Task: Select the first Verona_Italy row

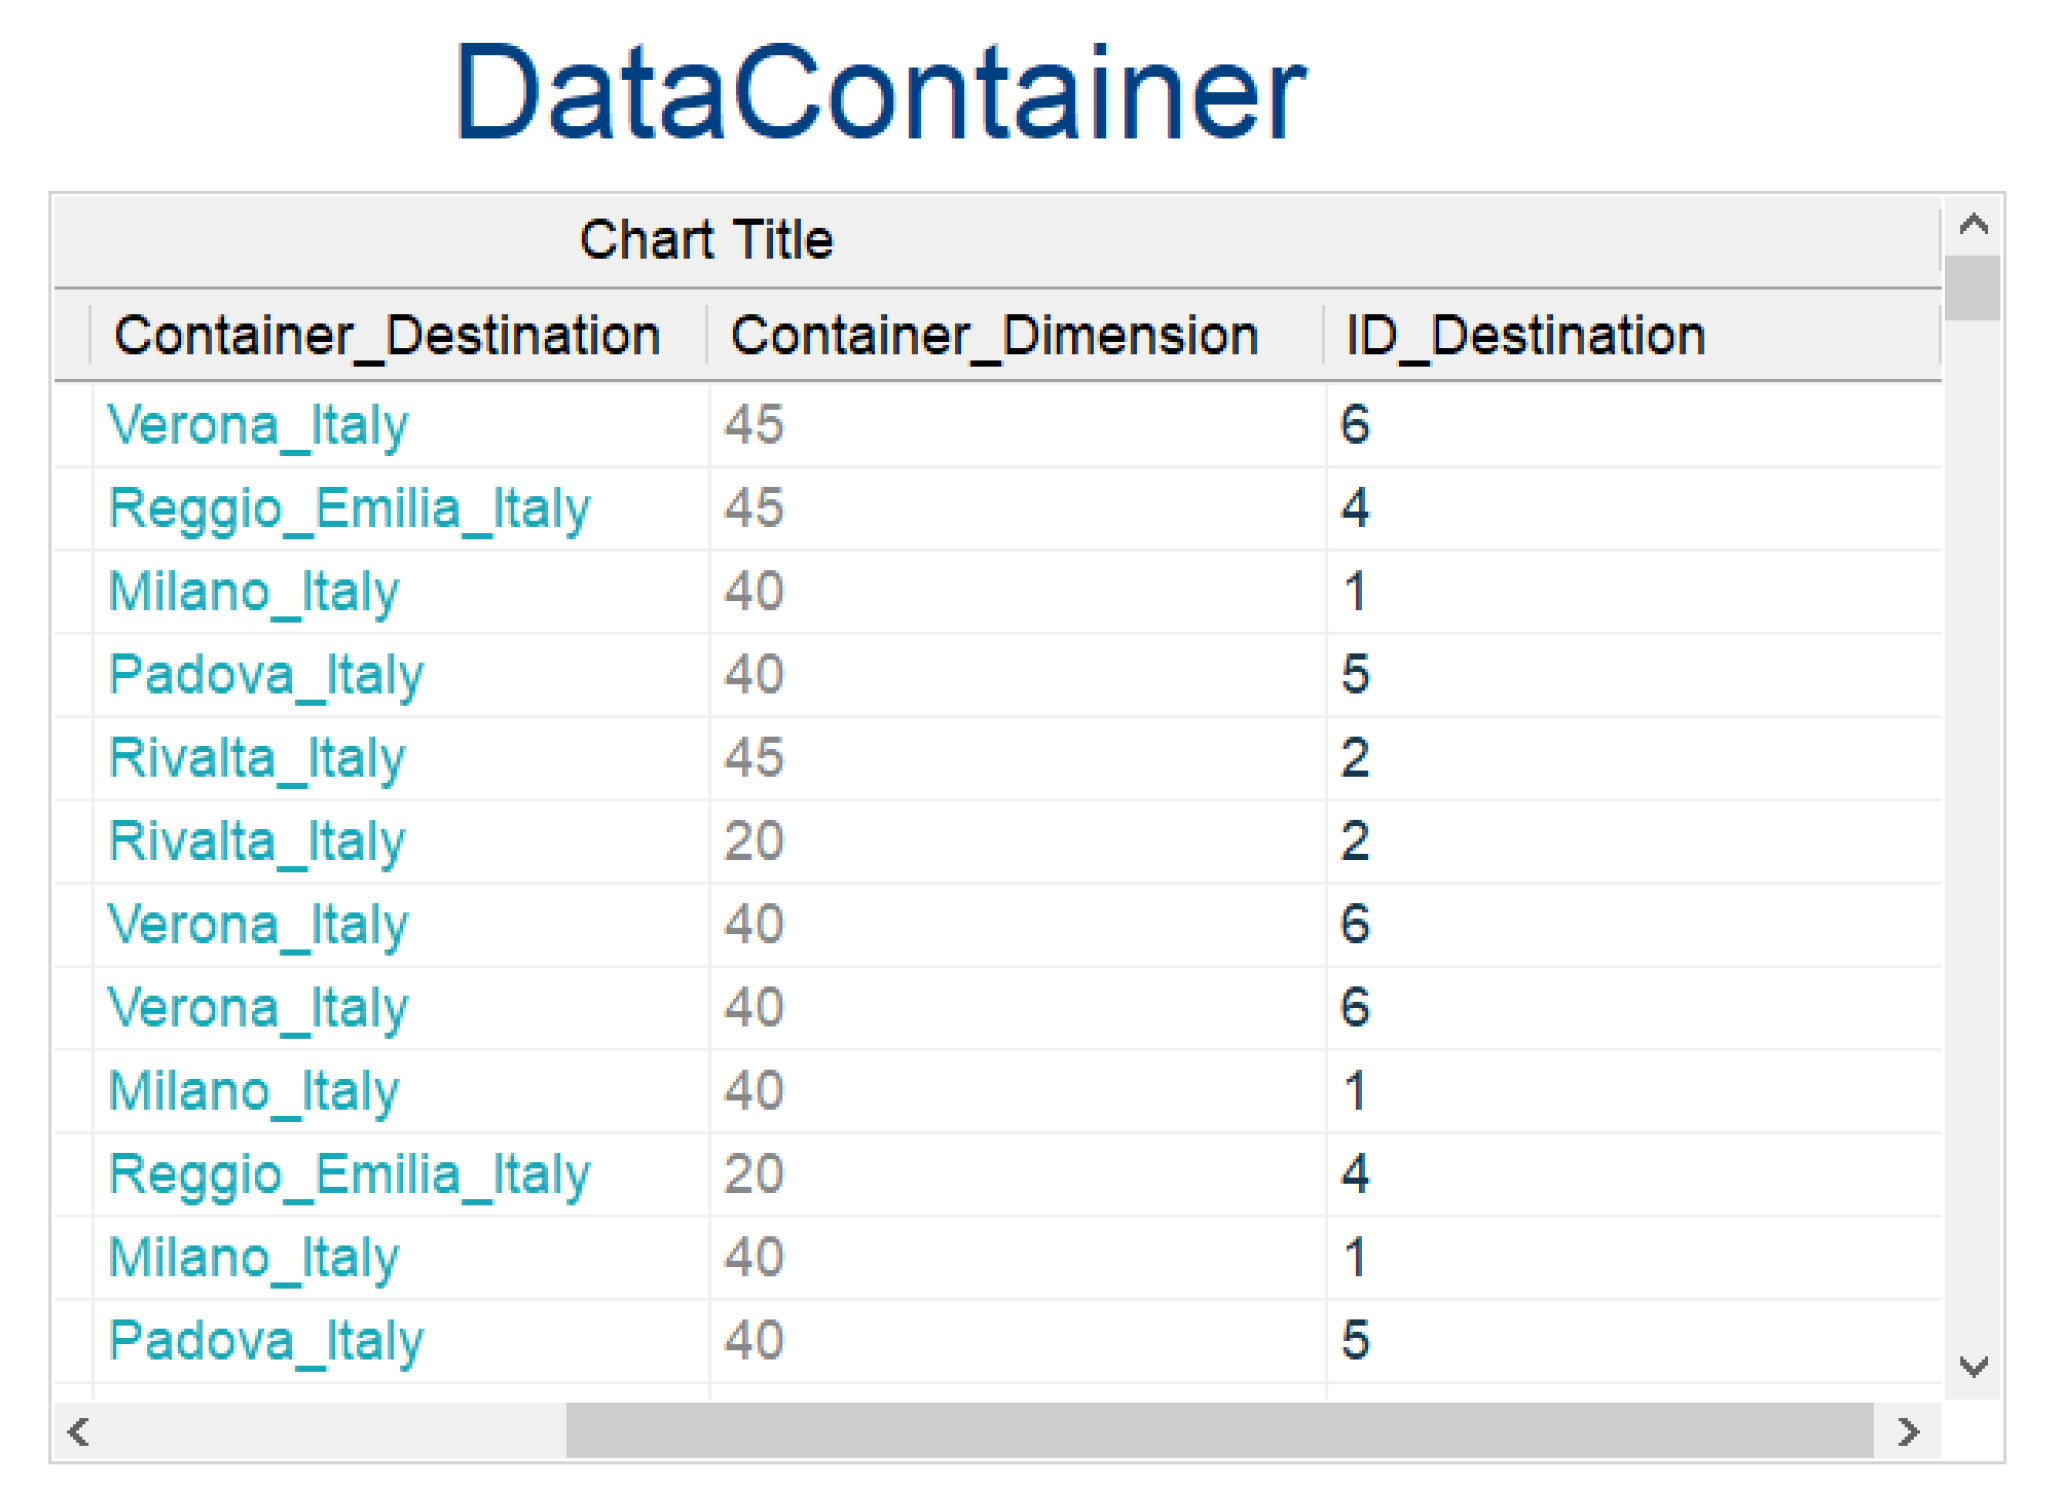Action: coord(258,425)
